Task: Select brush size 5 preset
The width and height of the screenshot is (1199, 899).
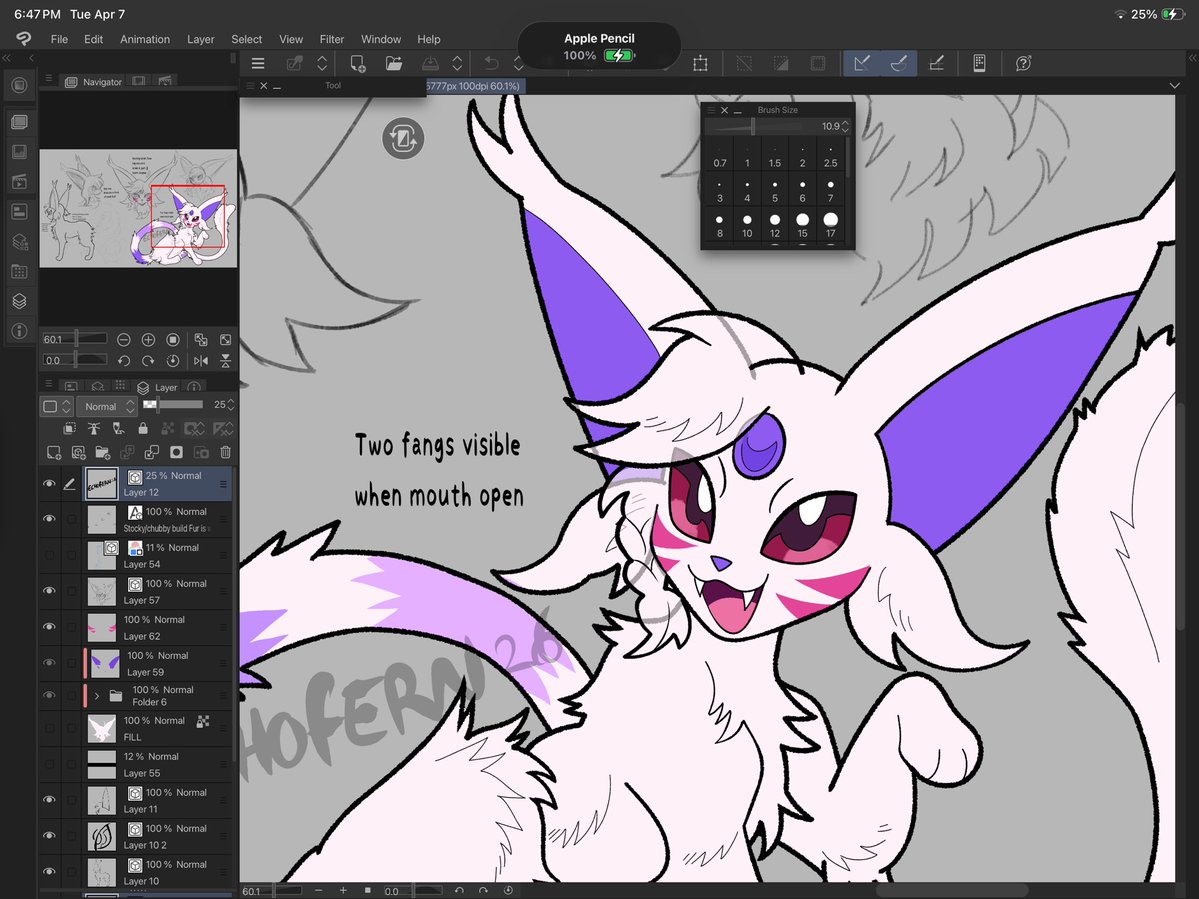Action: [x=775, y=191]
